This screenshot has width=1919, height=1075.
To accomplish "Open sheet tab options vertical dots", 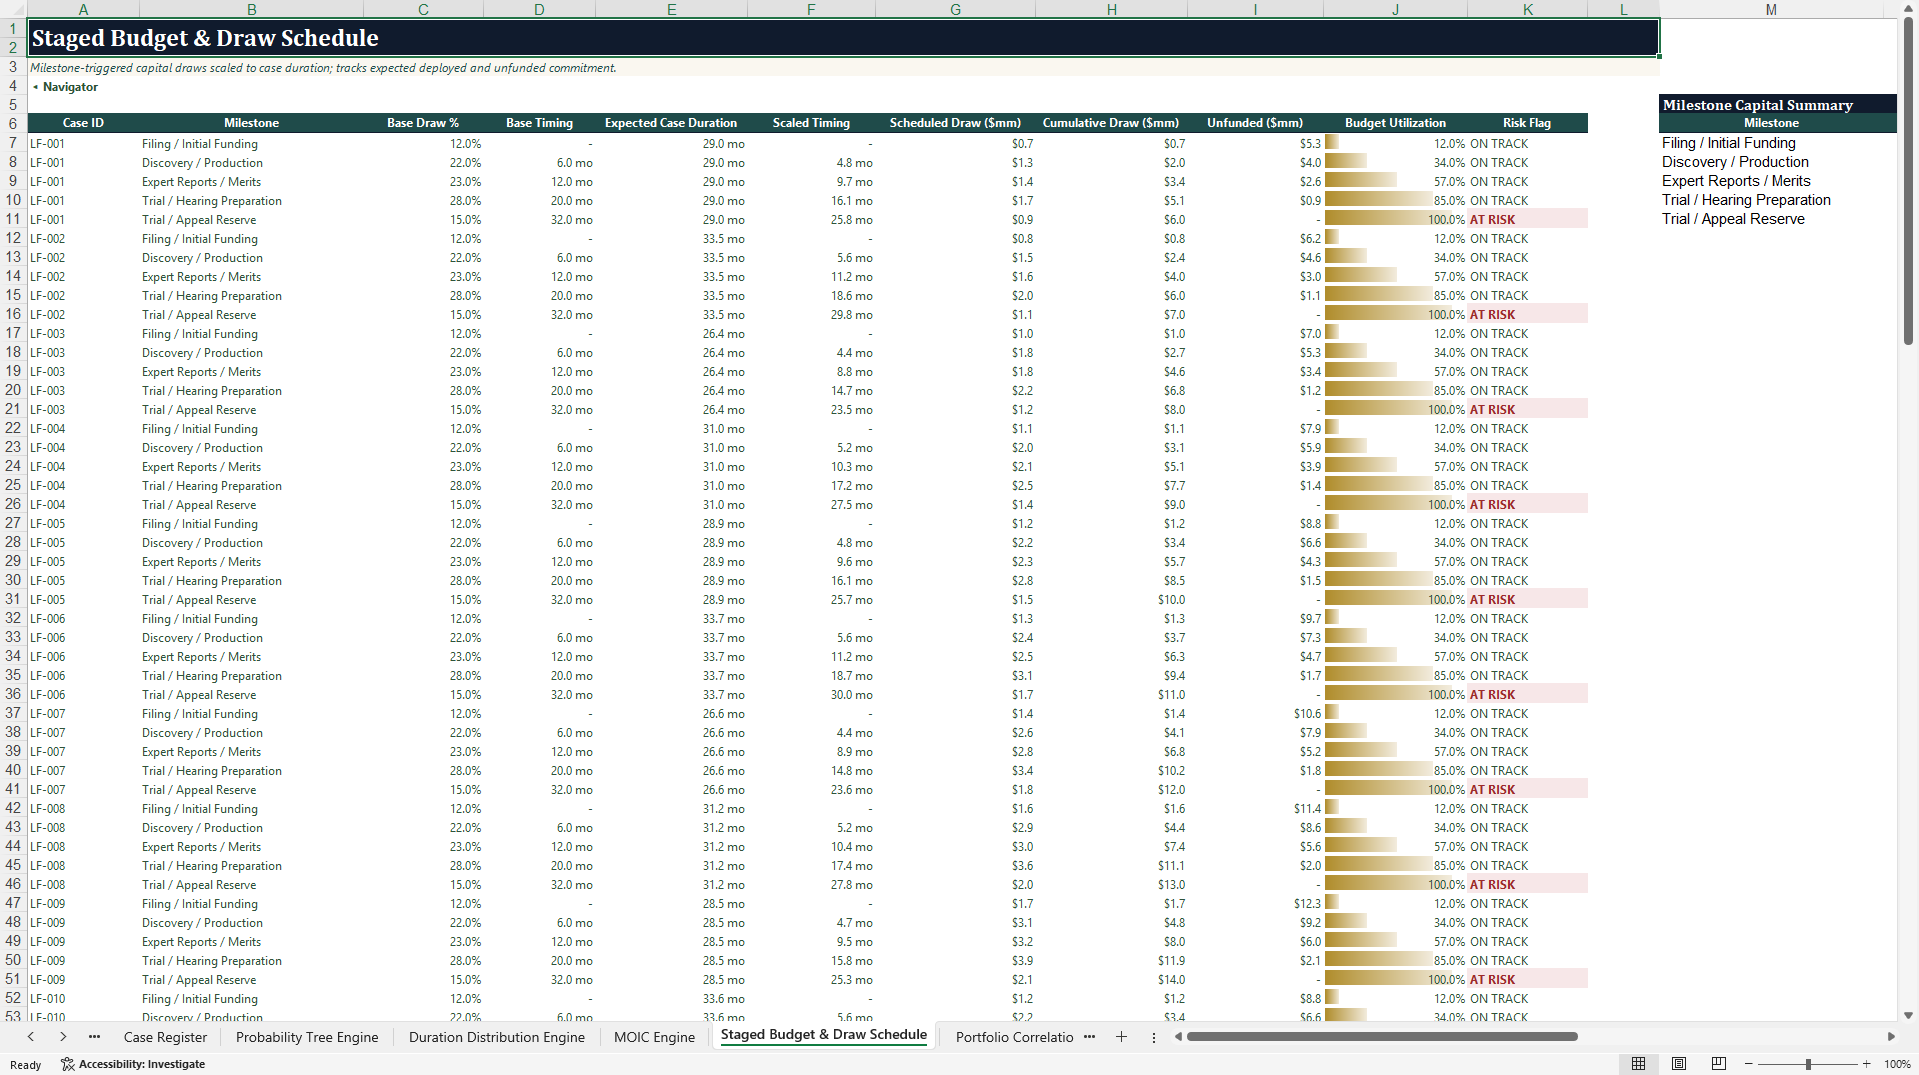I will [x=1153, y=1037].
